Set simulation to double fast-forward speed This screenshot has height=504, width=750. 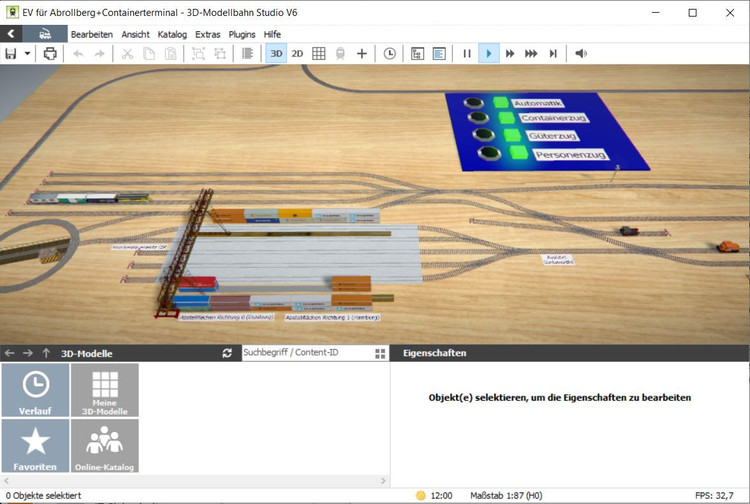tap(510, 54)
